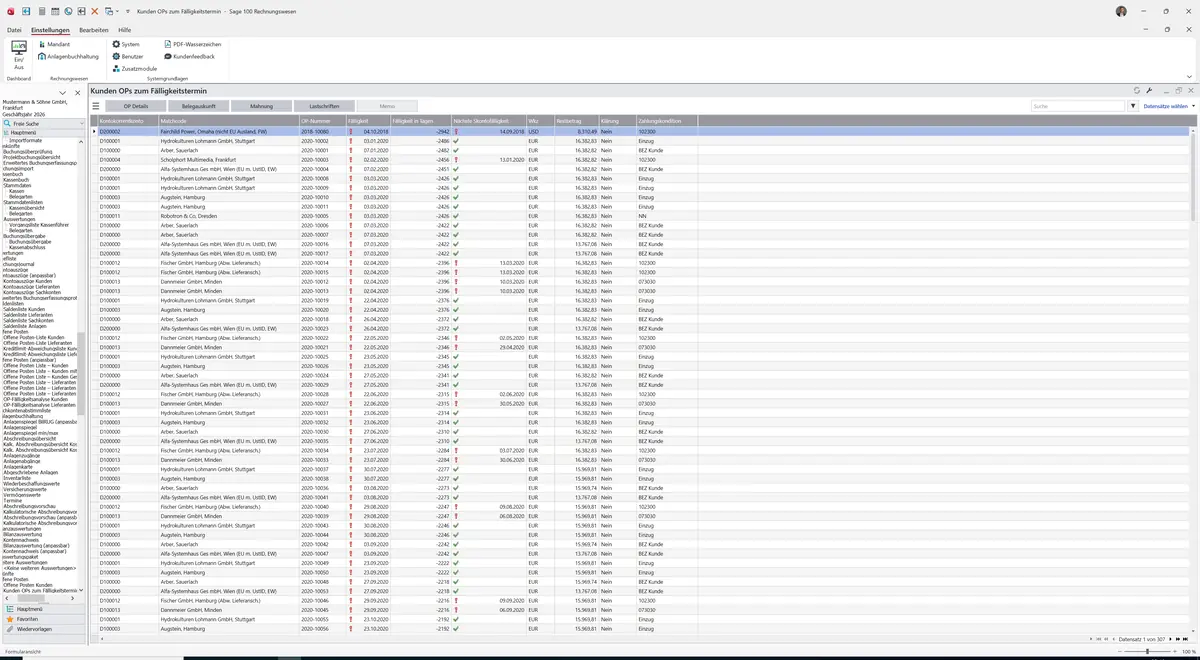Click the calculator icon in quick access toolbar
Viewport: 1200px width, 660px height.
pos(42,11)
